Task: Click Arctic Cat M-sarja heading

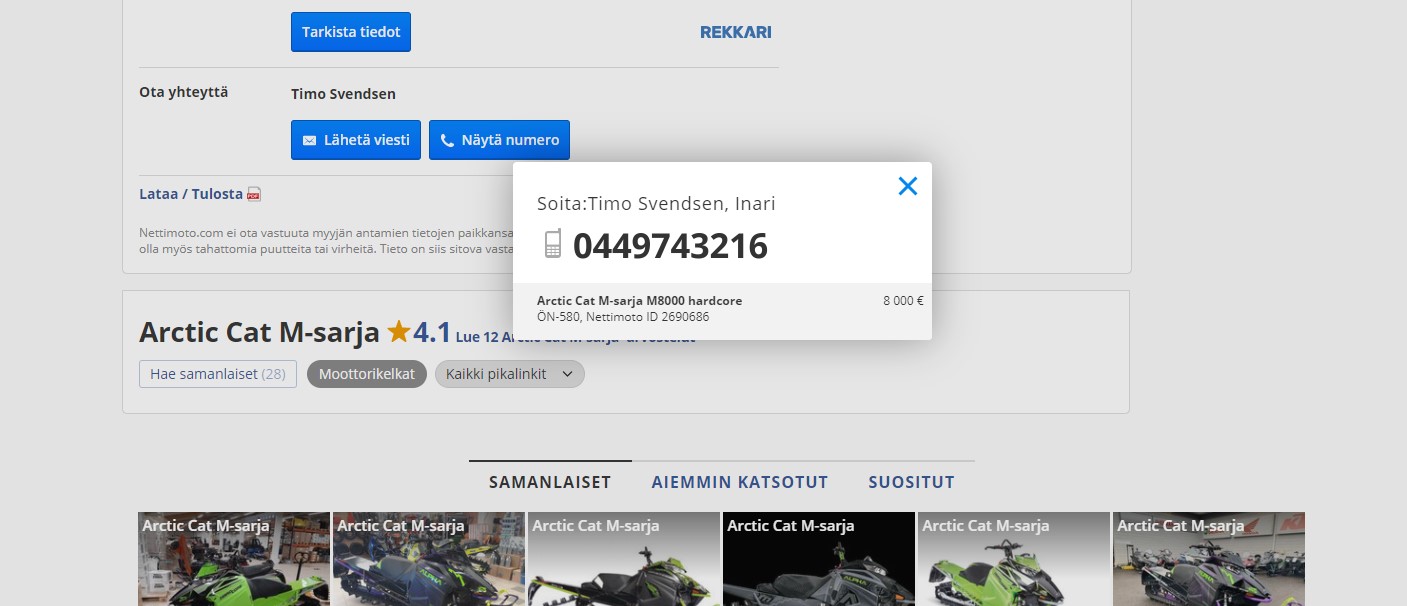Action: pyautogui.click(x=259, y=332)
